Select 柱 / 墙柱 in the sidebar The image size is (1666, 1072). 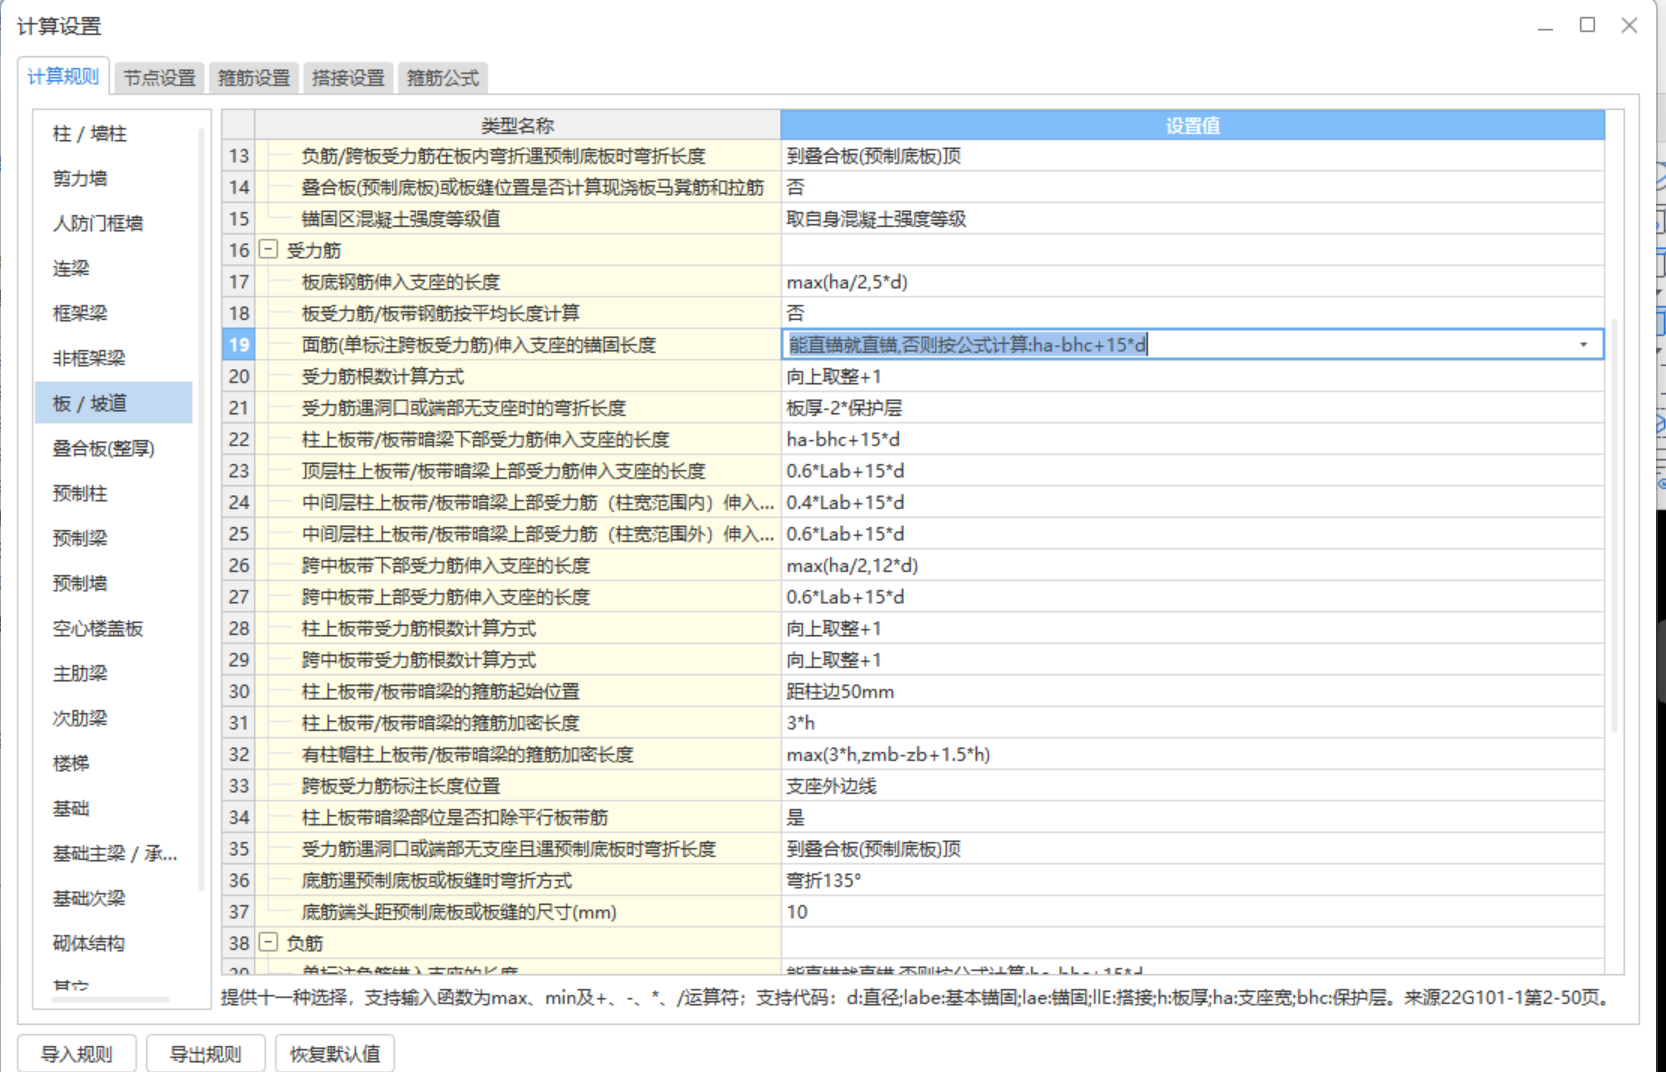[114, 133]
